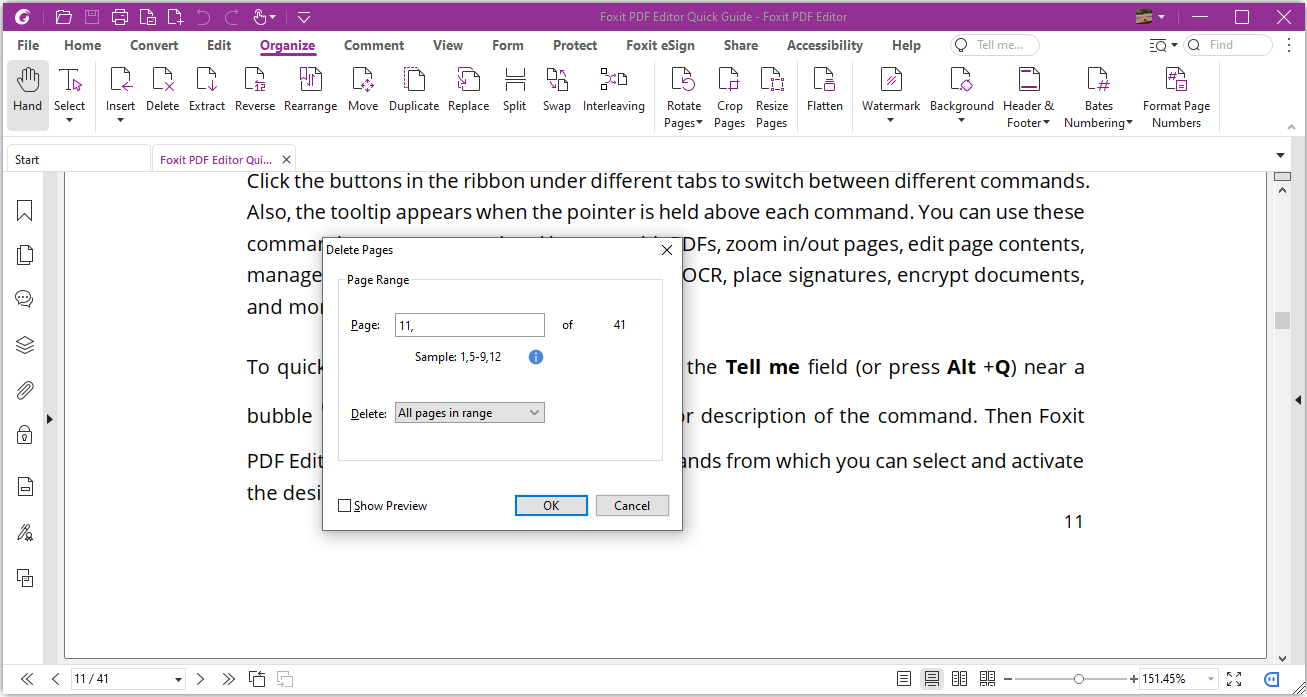Switch to the Protect tab
The width and height of the screenshot is (1307, 697).
[x=575, y=45]
